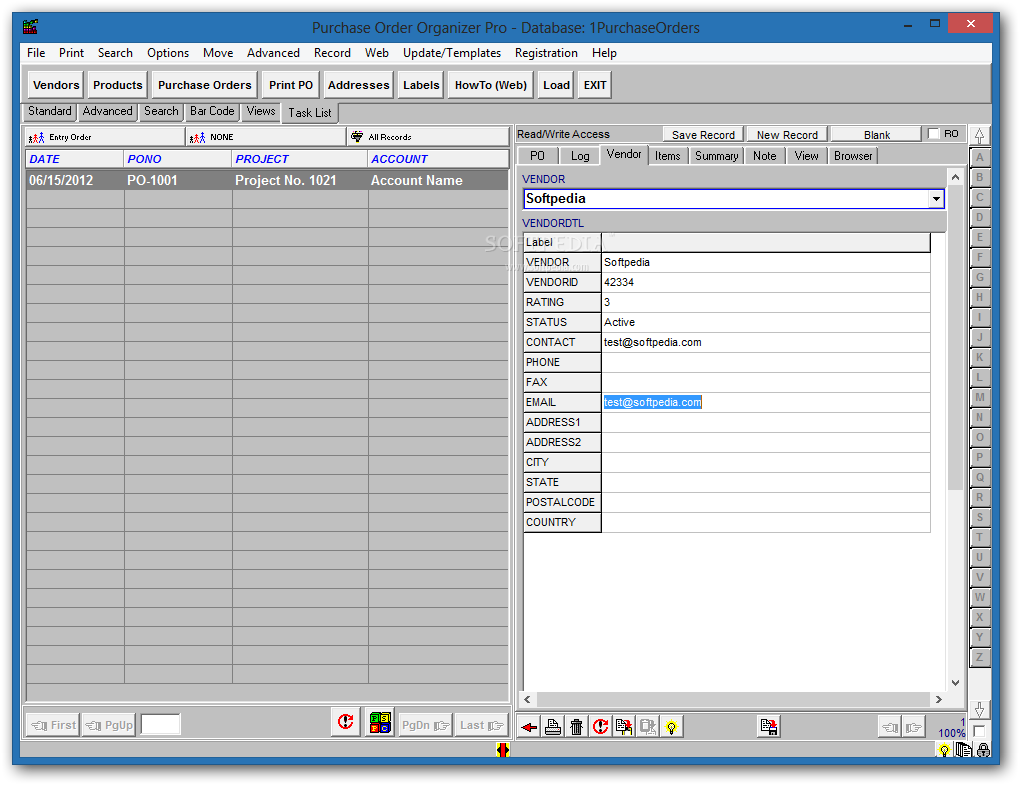Click the printer icon in record toolbar
1020x785 pixels.
[553, 726]
